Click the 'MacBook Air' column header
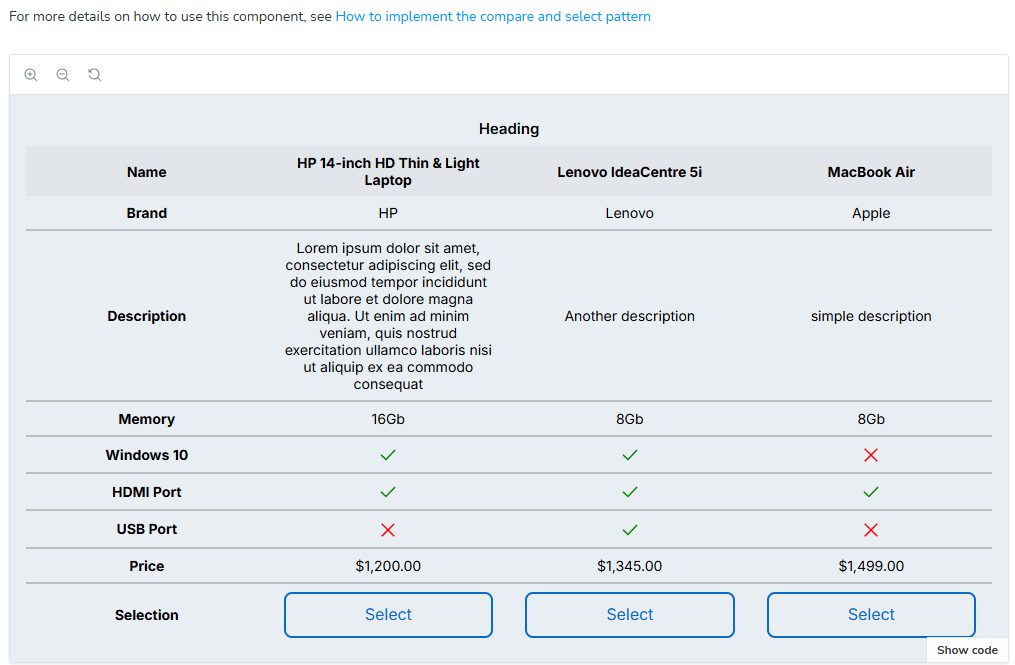The width and height of the screenshot is (1015, 665). pyautogui.click(x=871, y=172)
